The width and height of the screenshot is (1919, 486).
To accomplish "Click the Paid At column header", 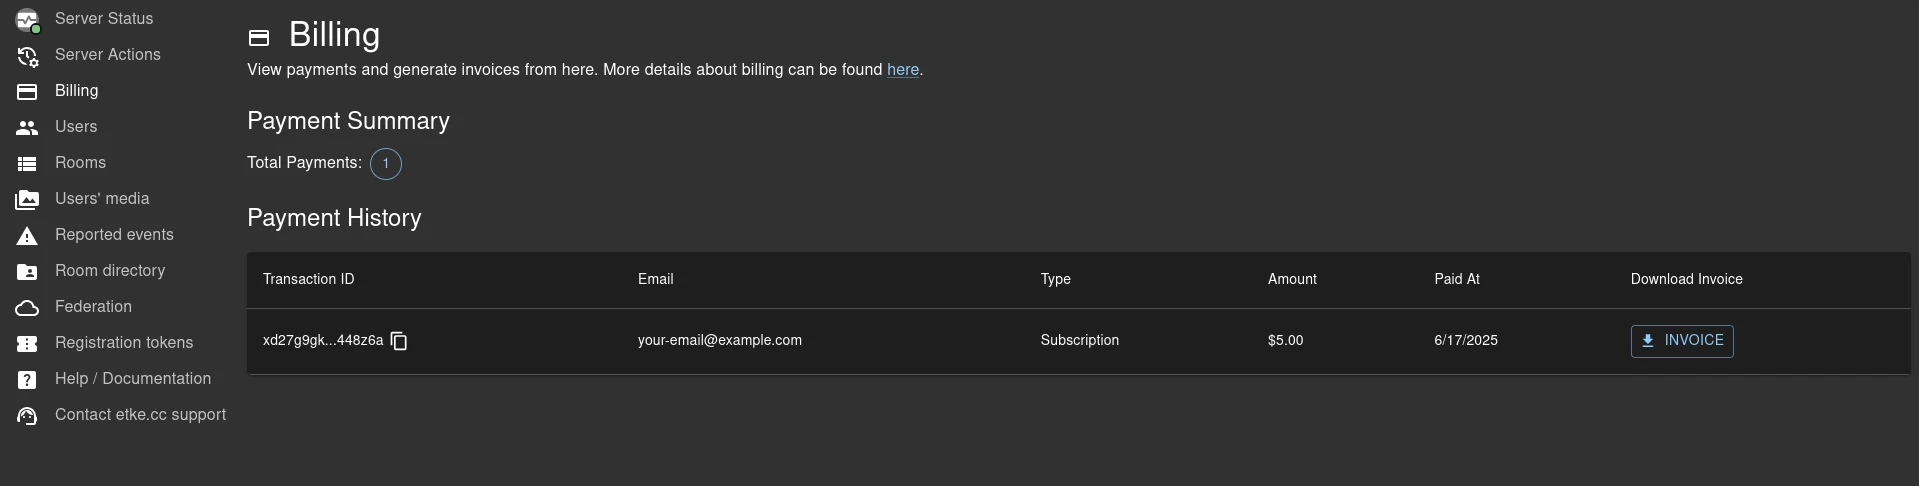I will pyautogui.click(x=1456, y=280).
